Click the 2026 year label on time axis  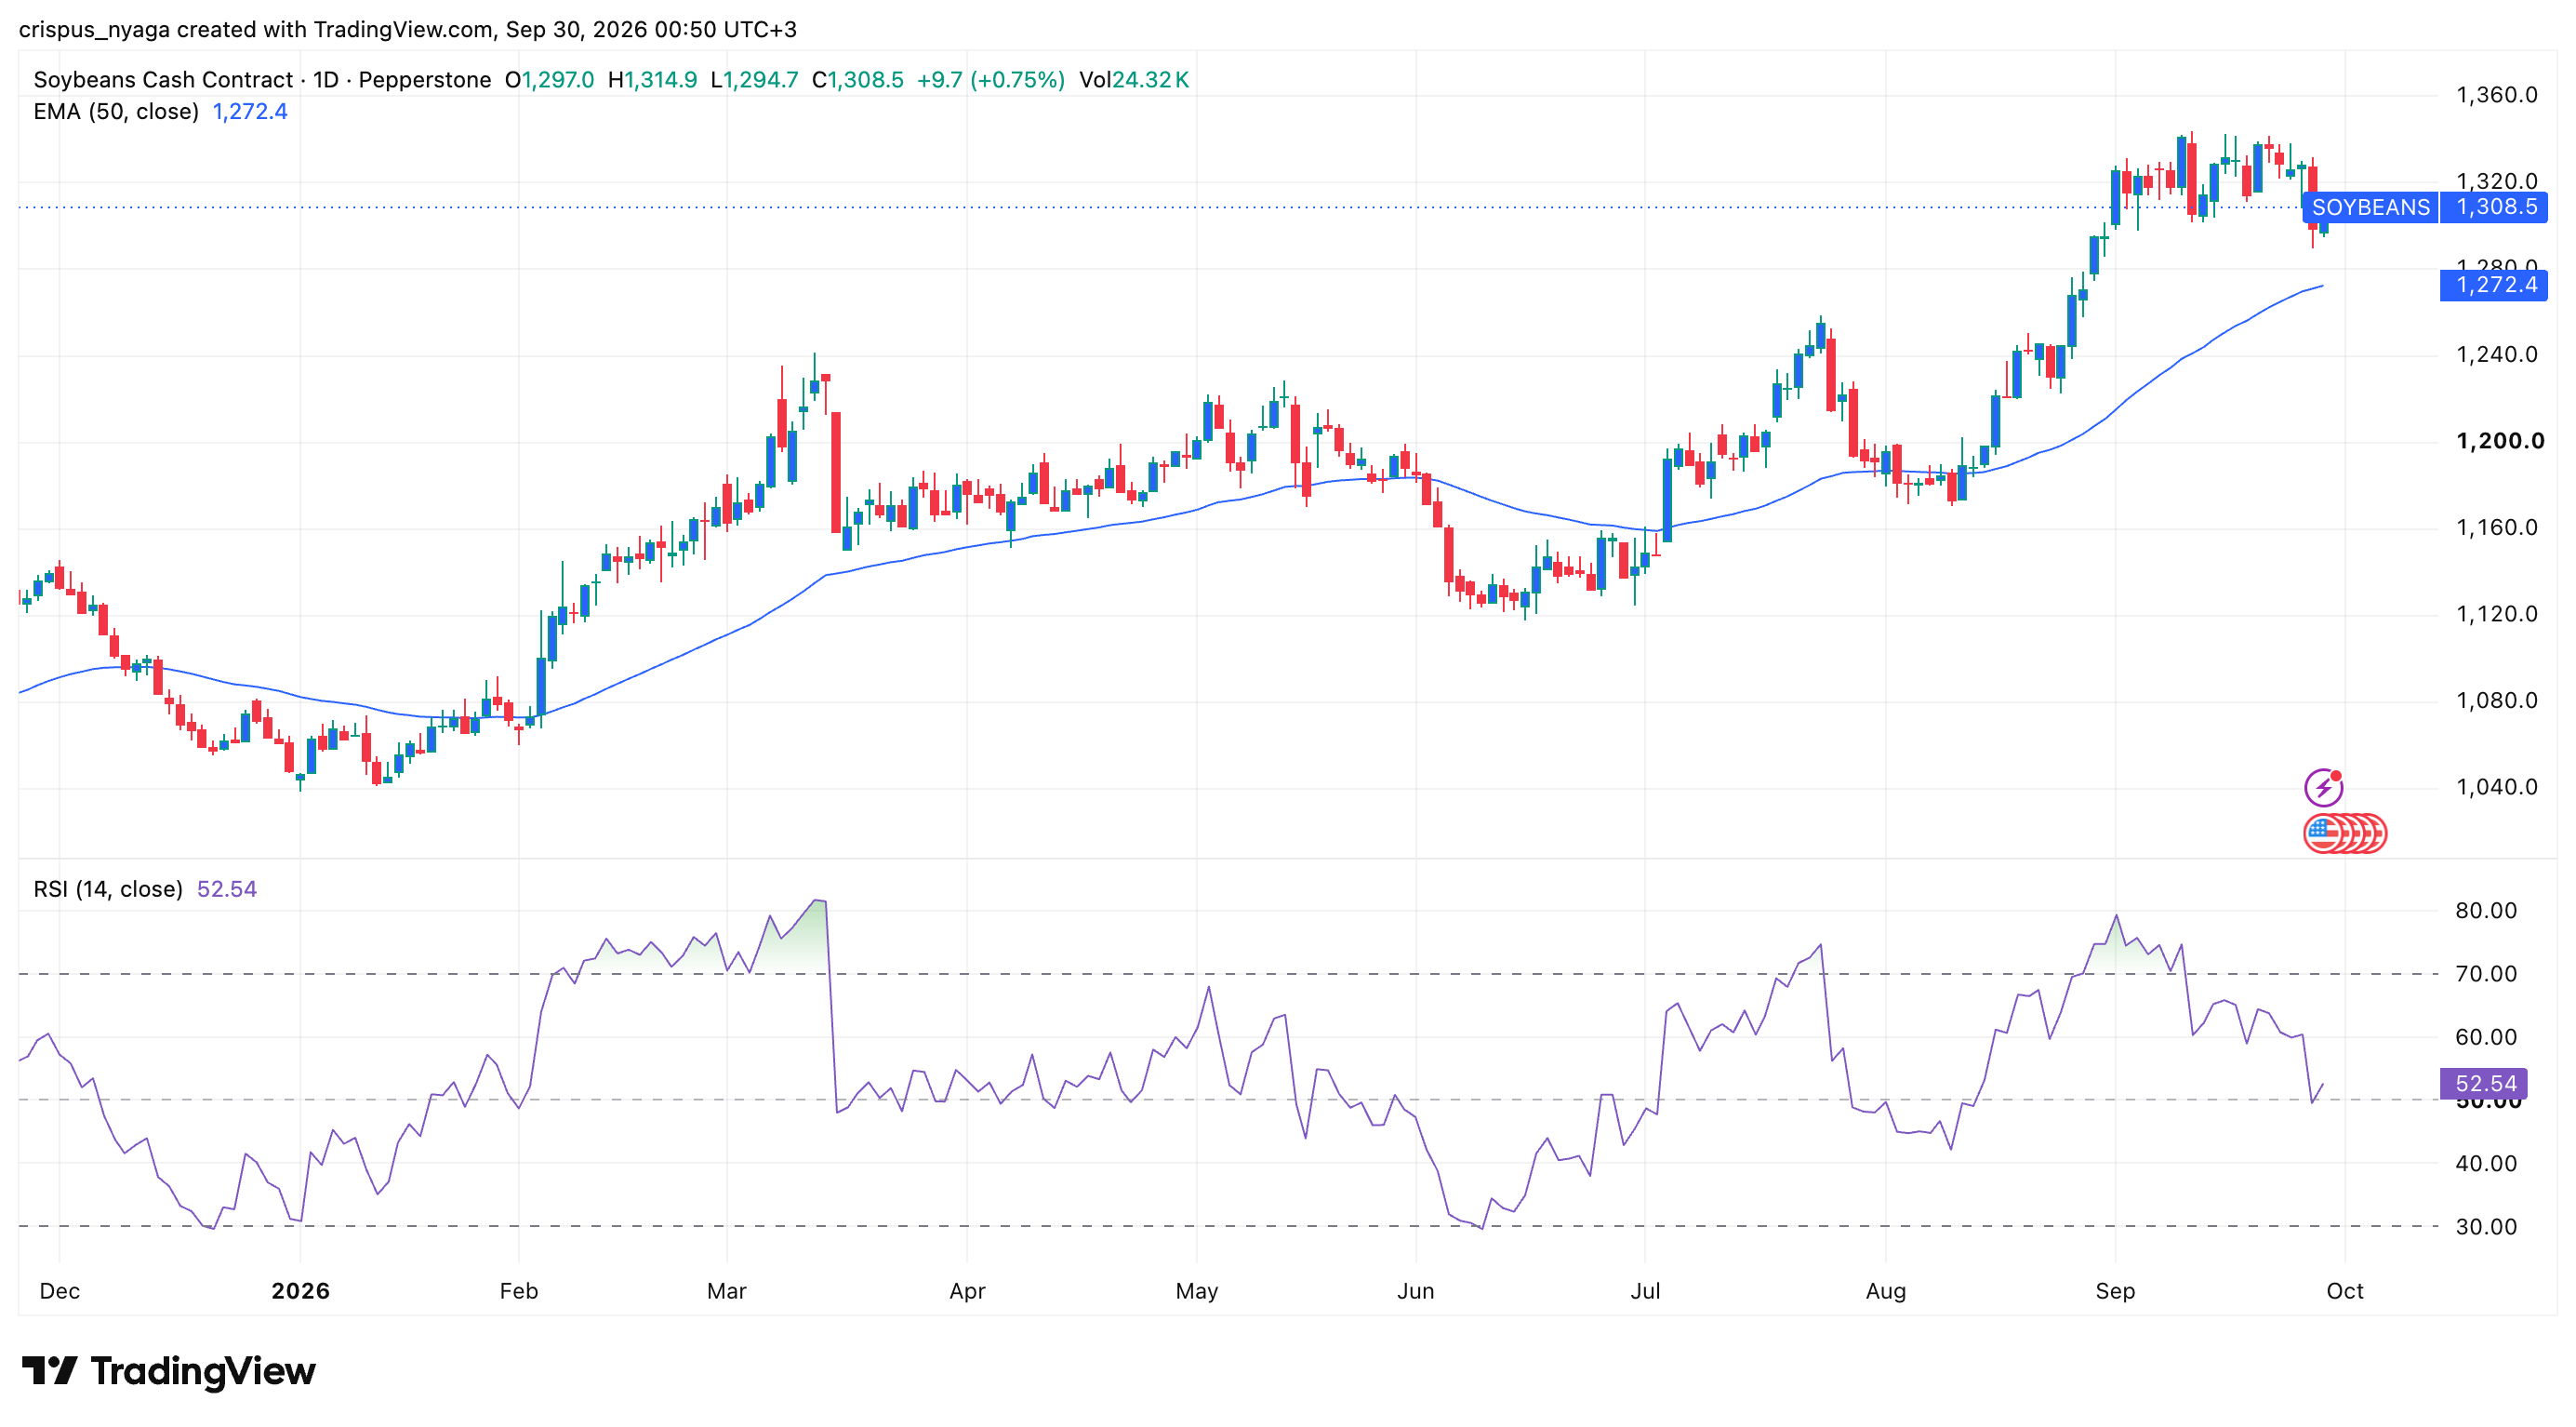(x=300, y=1291)
